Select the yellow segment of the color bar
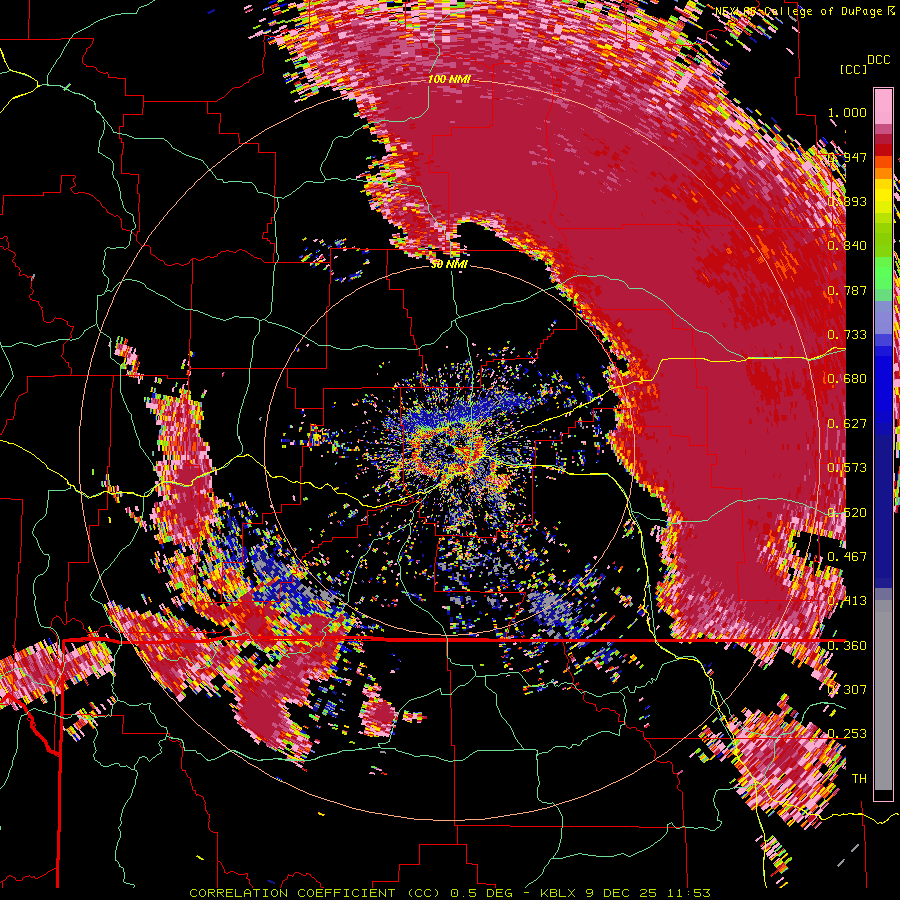The image size is (900, 900). [883, 196]
